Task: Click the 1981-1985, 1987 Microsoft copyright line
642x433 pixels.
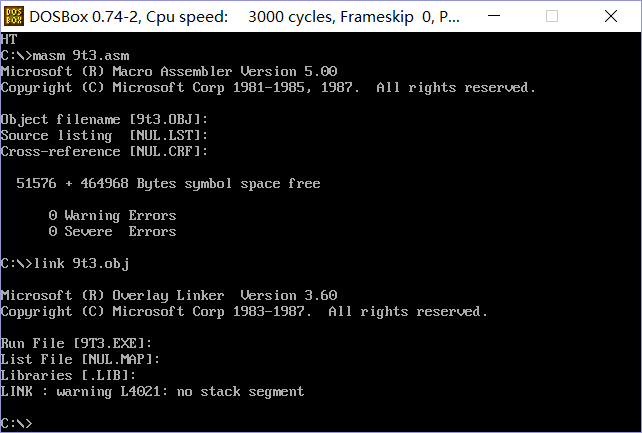Action: tap(268, 88)
